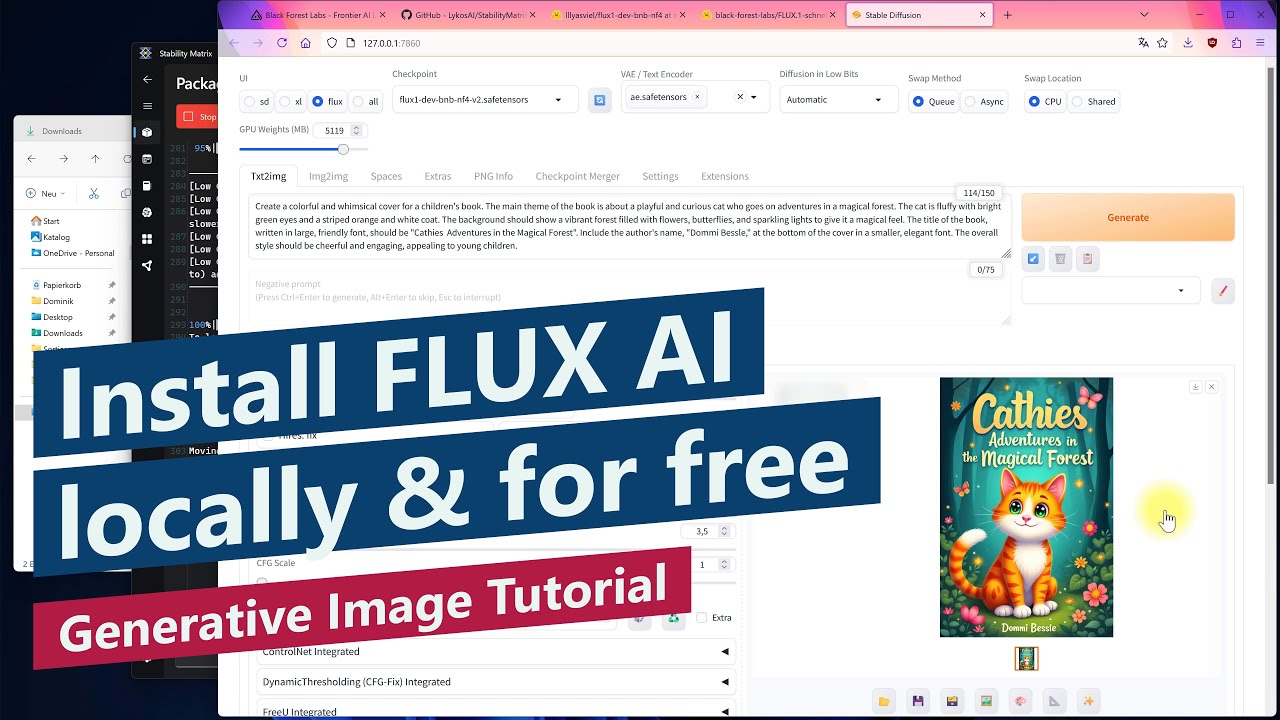Select the flux UI radio option
Image resolution: width=1280 pixels, height=720 pixels.
pos(327,101)
